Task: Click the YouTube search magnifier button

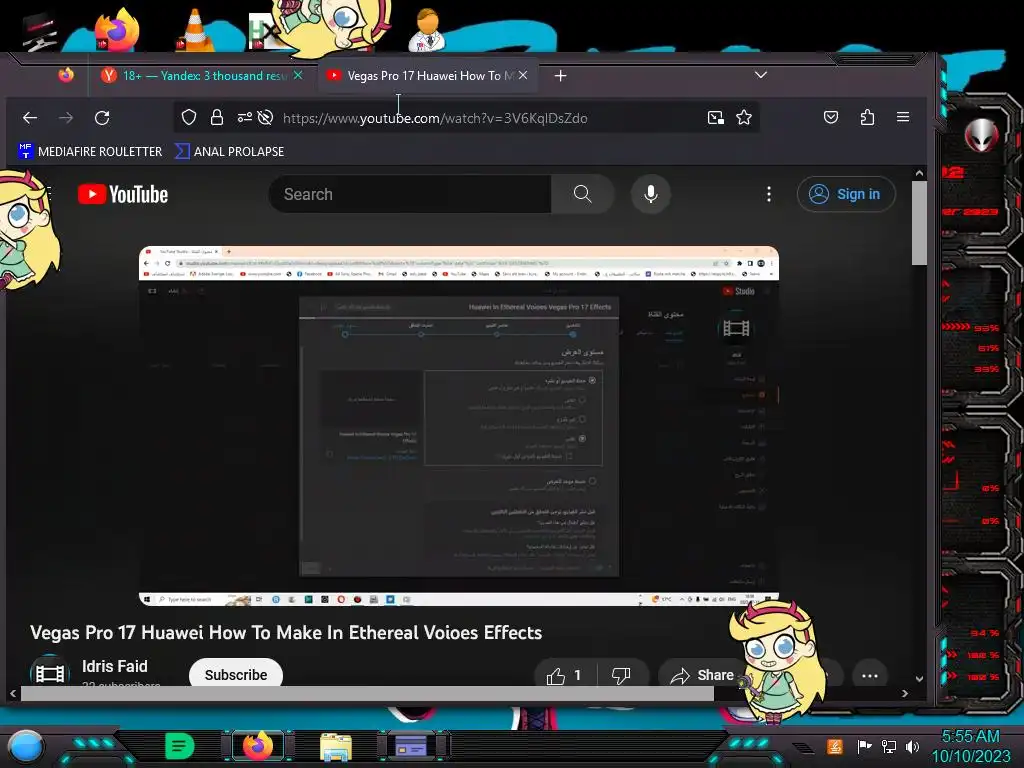Action: [x=583, y=194]
